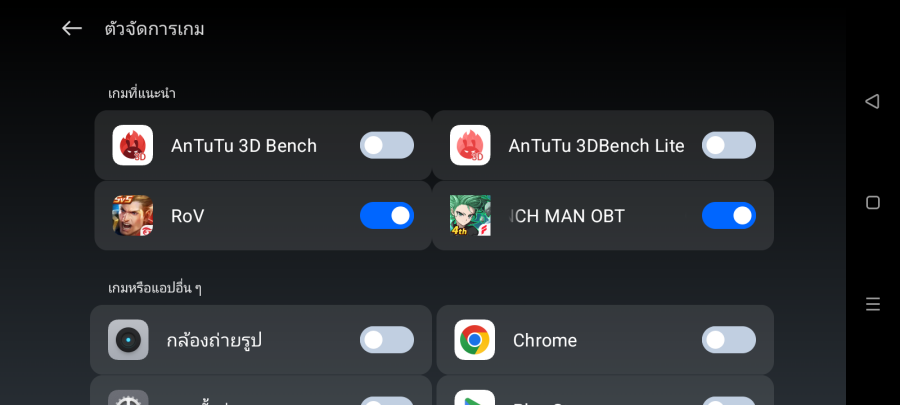Image resolution: width=900 pixels, height=405 pixels.
Task: Tap the camera app icon
Action: tap(129, 340)
